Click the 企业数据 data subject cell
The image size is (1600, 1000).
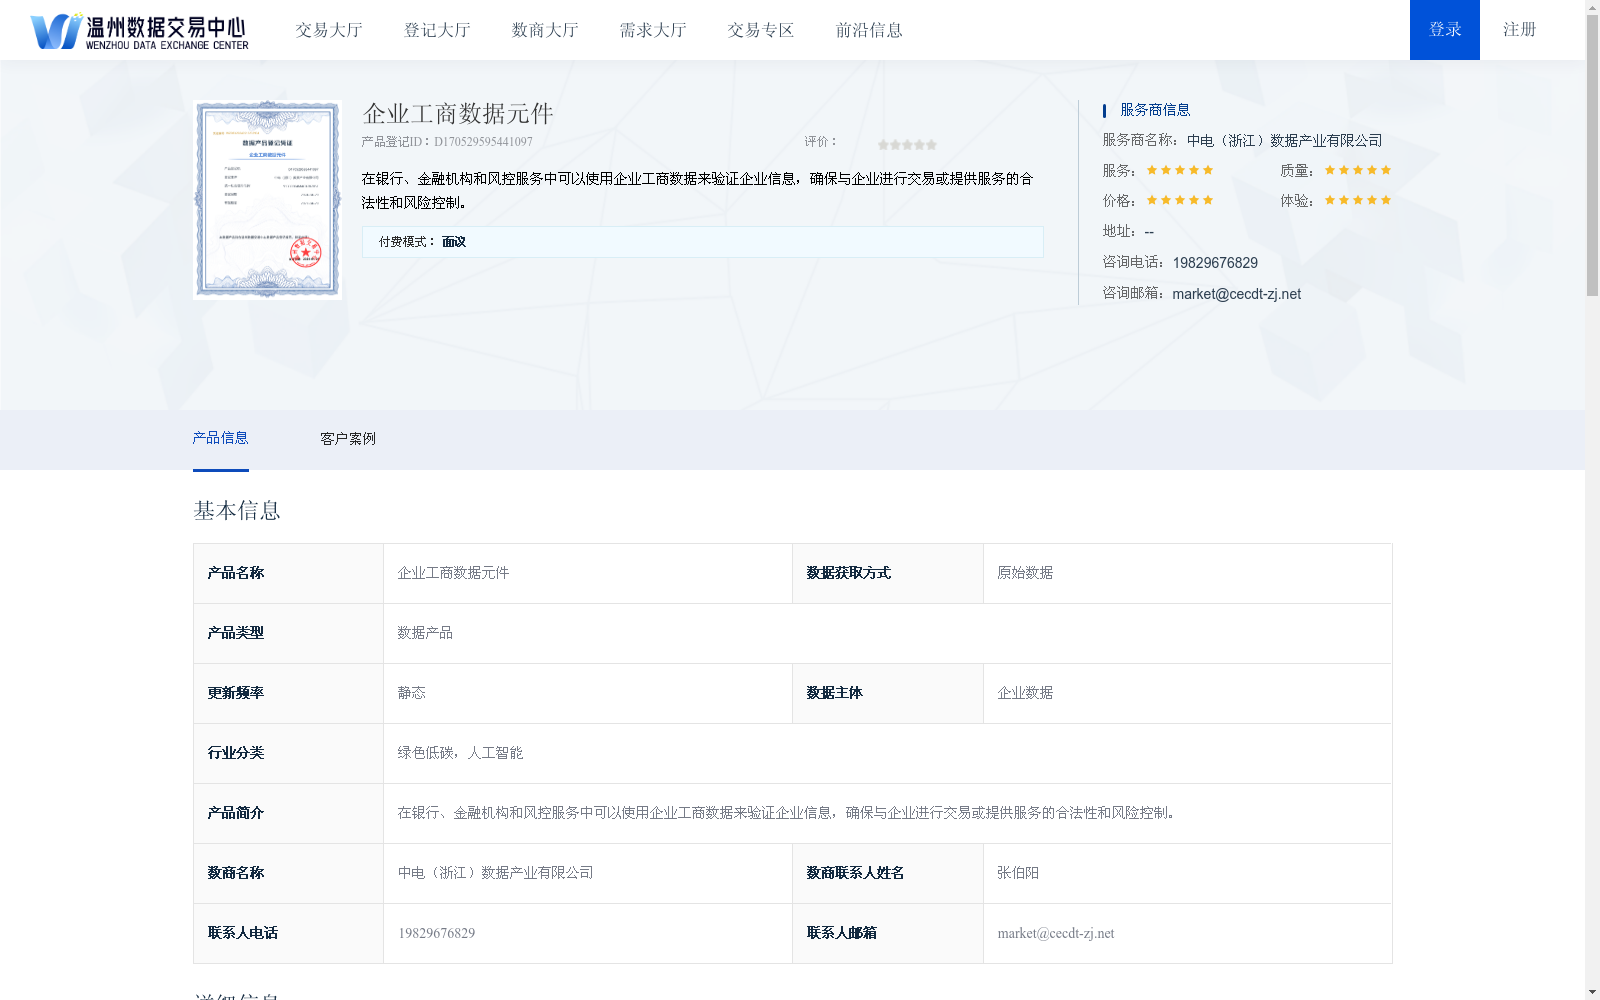[x=1187, y=693]
